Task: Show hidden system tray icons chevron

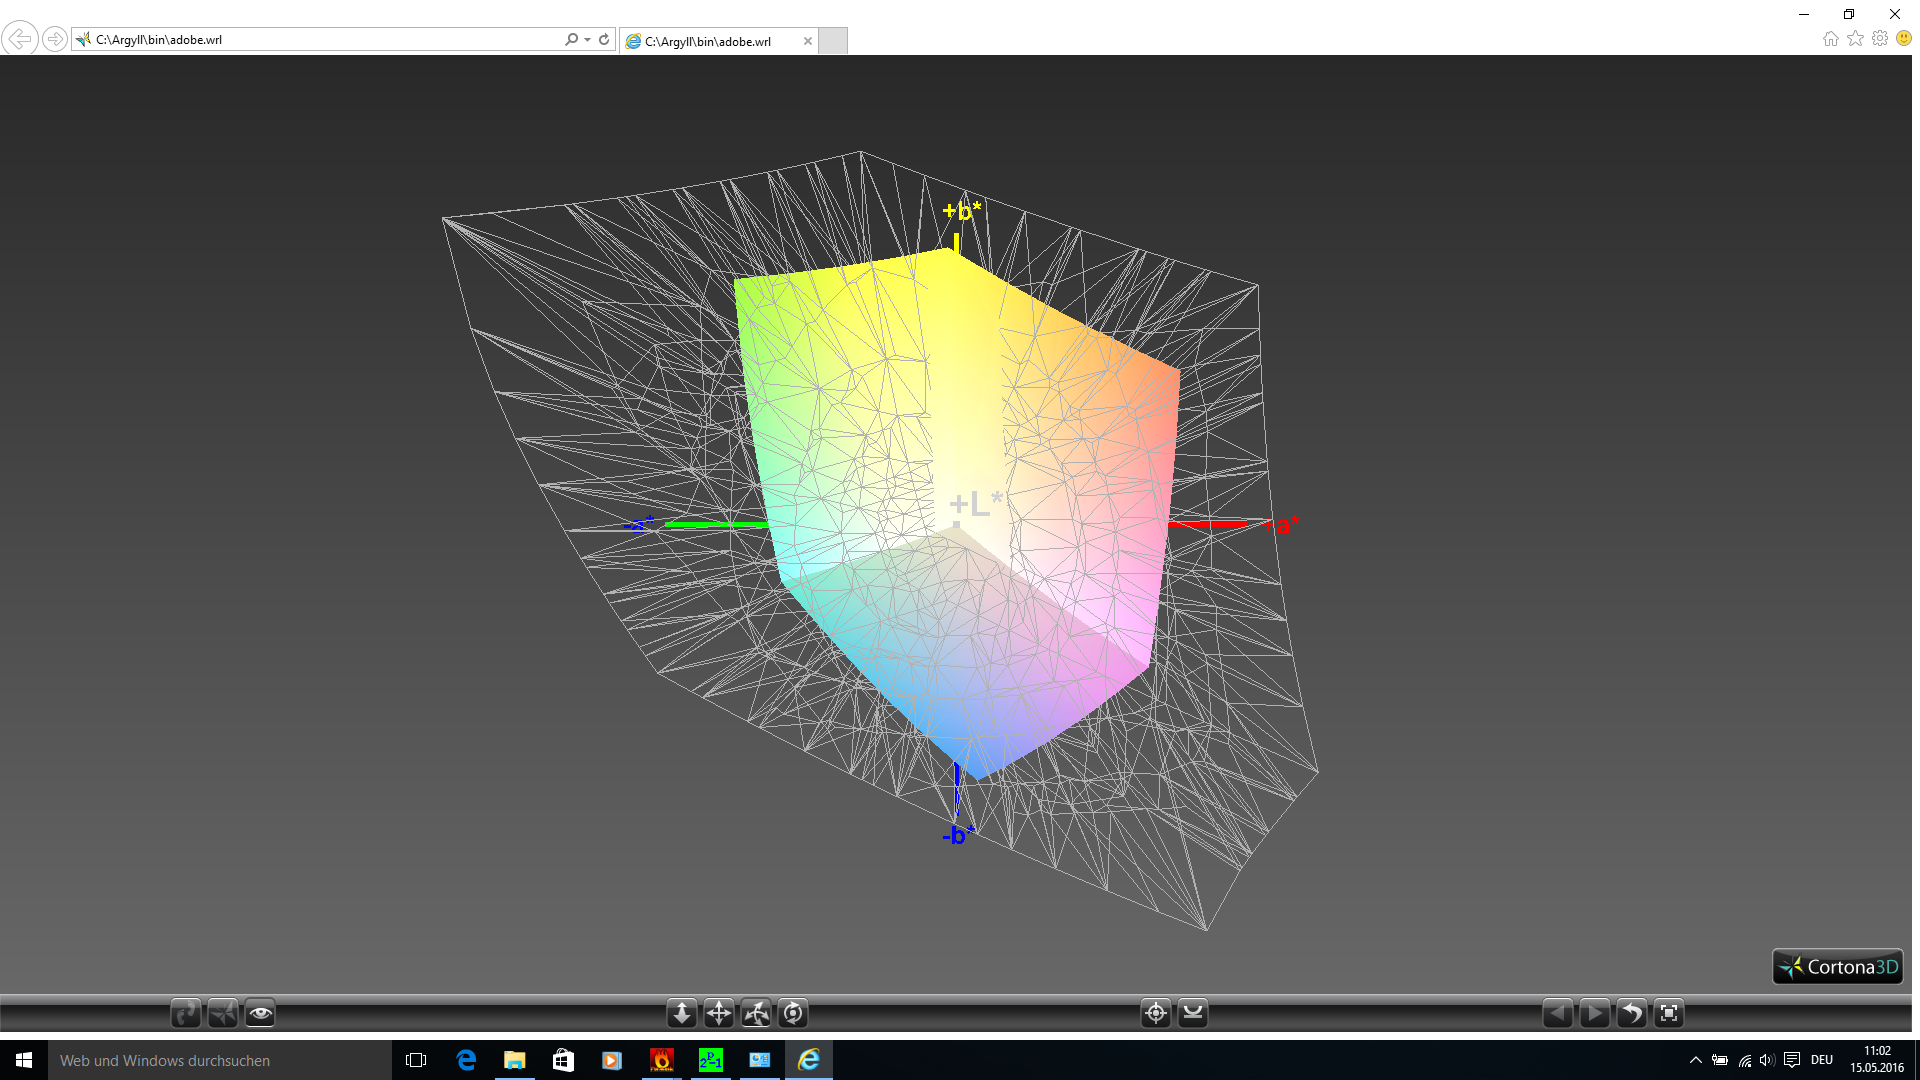Action: (x=1695, y=1060)
